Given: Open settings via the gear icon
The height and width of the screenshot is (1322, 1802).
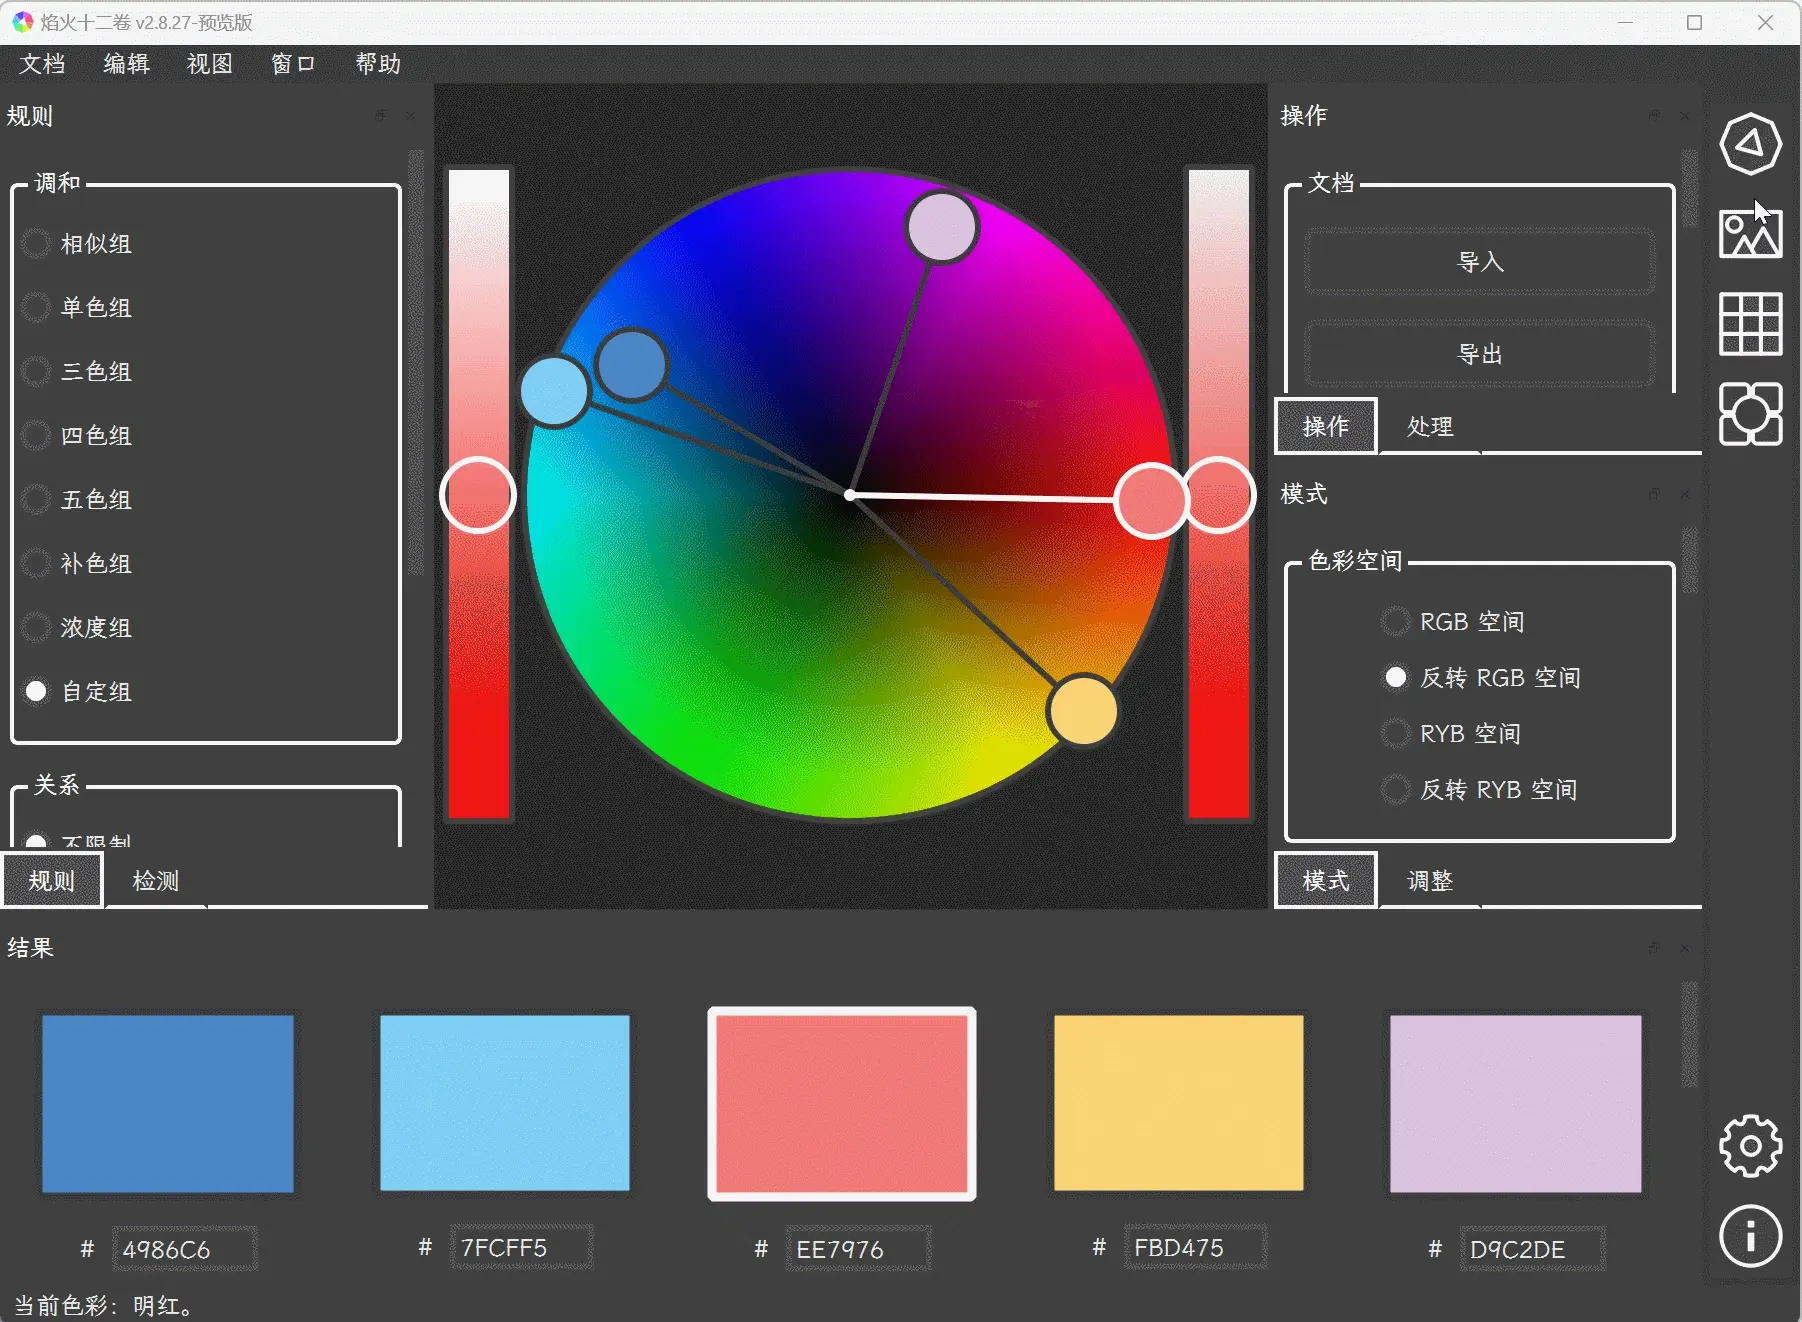Looking at the screenshot, I should pyautogui.click(x=1750, y=1146).
